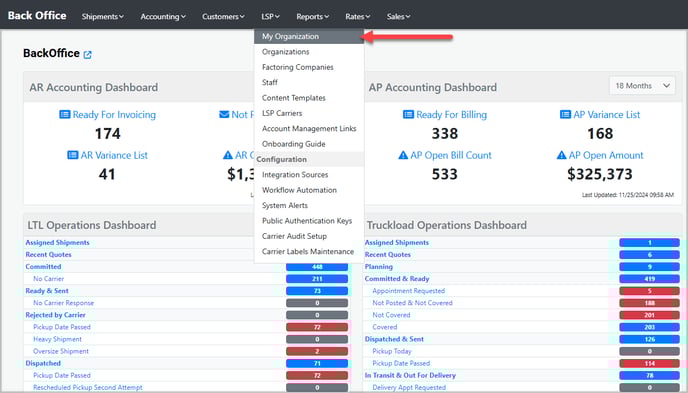Click the AP Open Amount warning icon
The width and height of the screenshot is (688, 393).
pyautogui.click(x=561, y=155)
